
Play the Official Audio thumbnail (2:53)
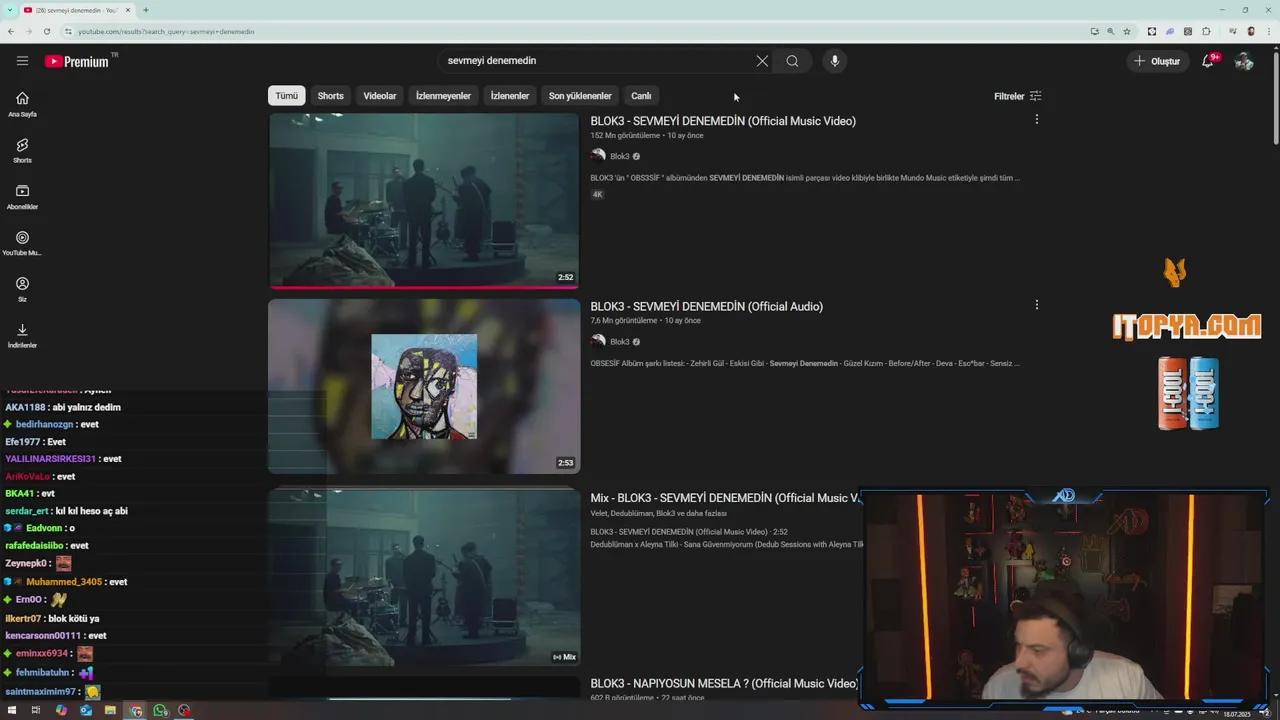424,386
